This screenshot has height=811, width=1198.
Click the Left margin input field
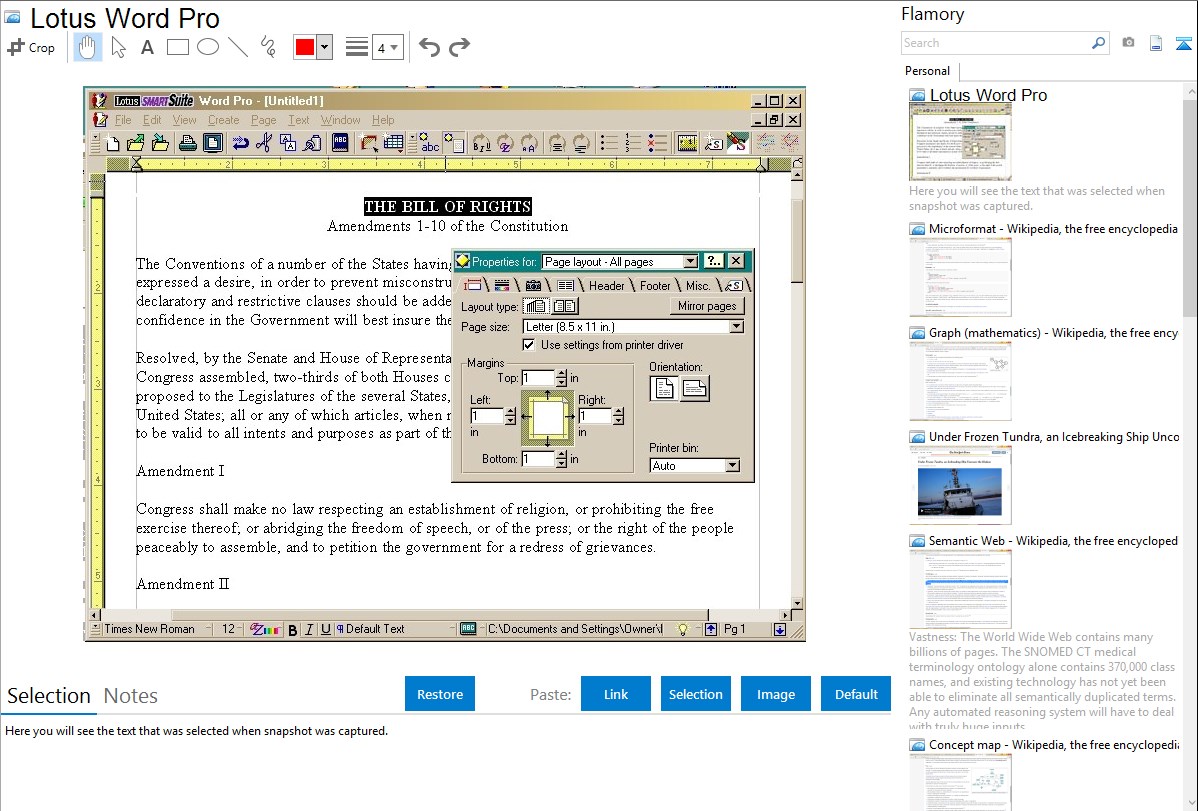[487, 417]
